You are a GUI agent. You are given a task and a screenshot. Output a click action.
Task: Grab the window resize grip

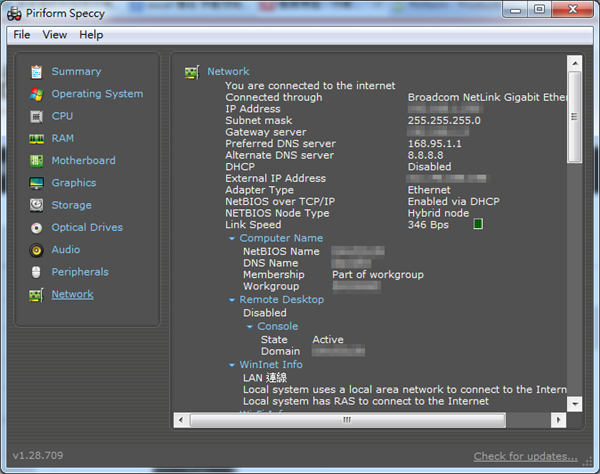587,462
